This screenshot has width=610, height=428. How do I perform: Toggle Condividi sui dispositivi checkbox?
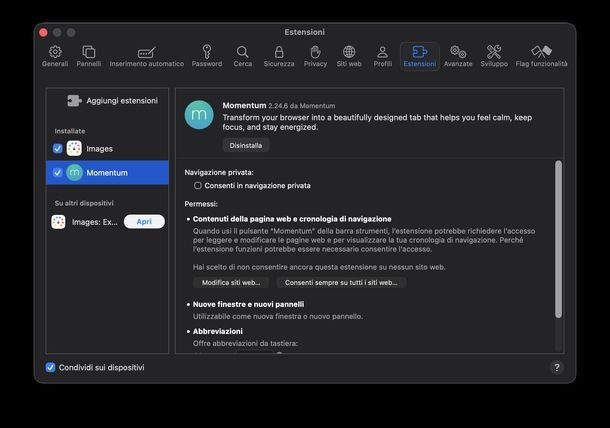(50, 367)
